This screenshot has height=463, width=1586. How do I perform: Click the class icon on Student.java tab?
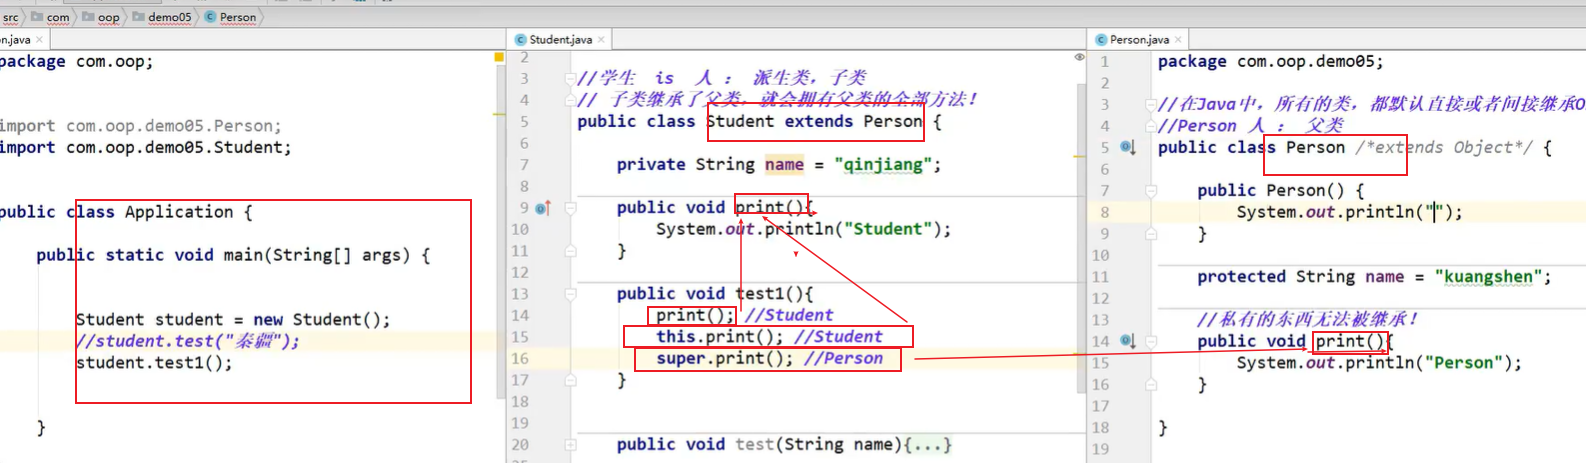521,40
